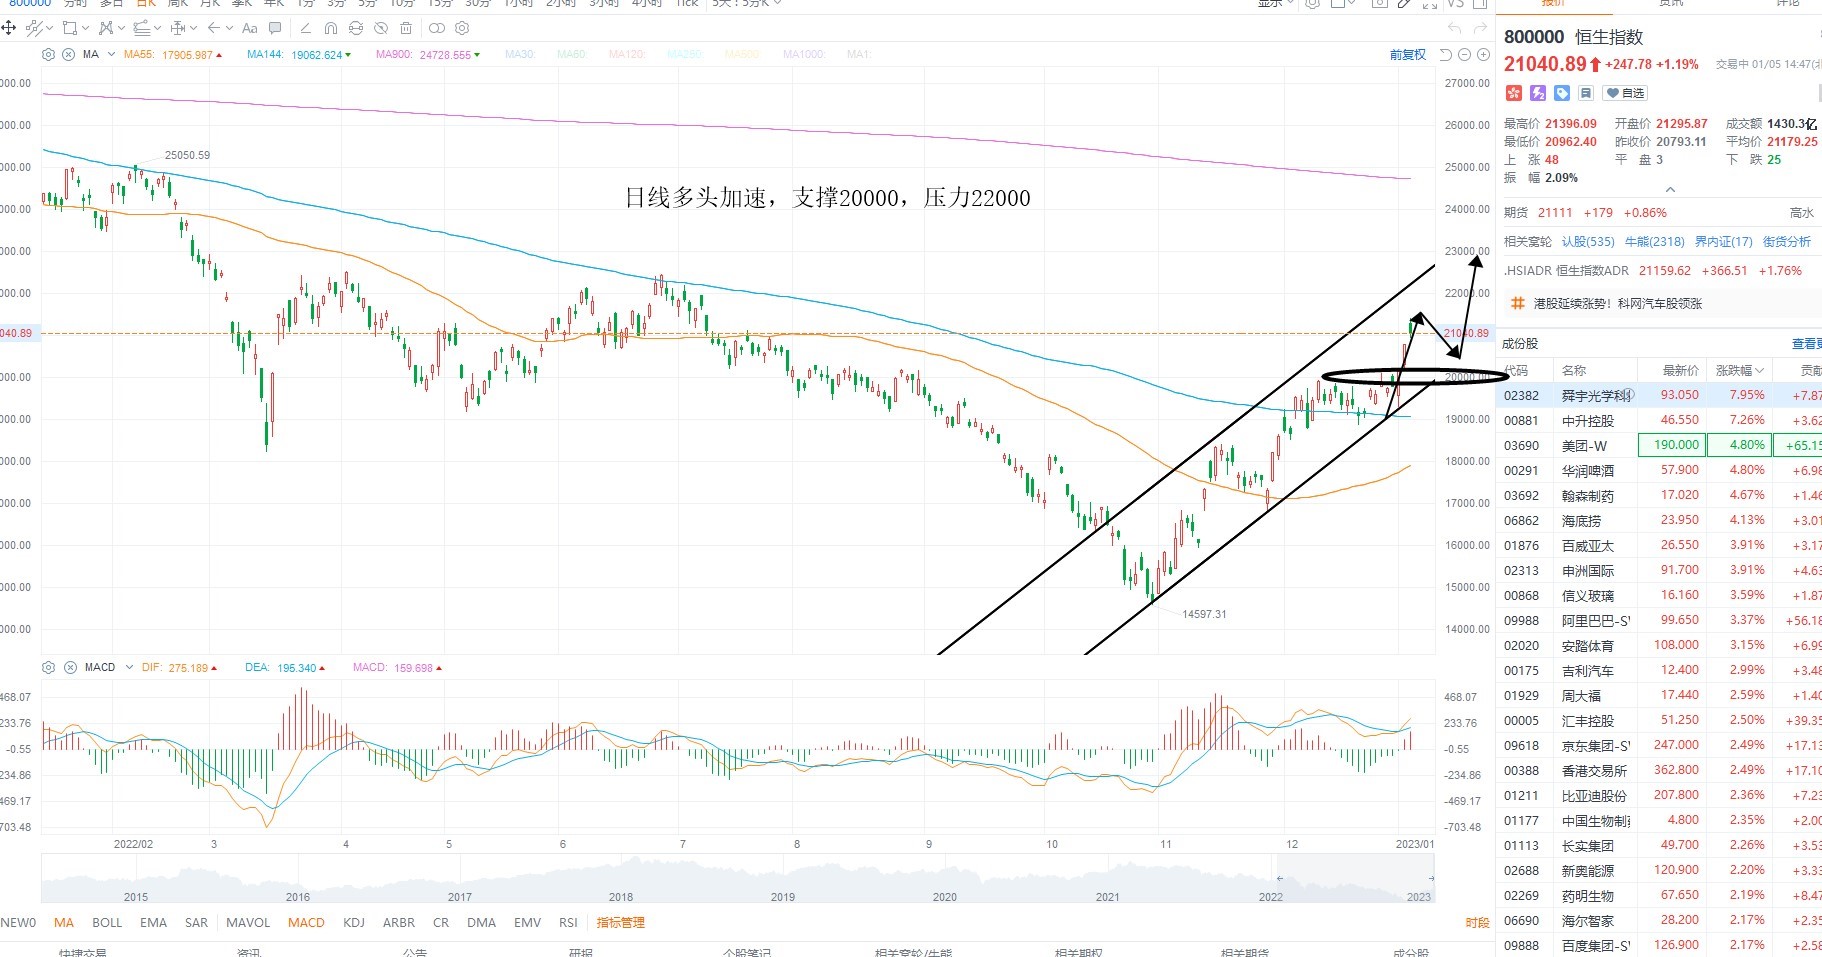Hide all drawings with crossed-eye icon
The width and height of the screenshot is (1822, 957).
tap(381, 28)
